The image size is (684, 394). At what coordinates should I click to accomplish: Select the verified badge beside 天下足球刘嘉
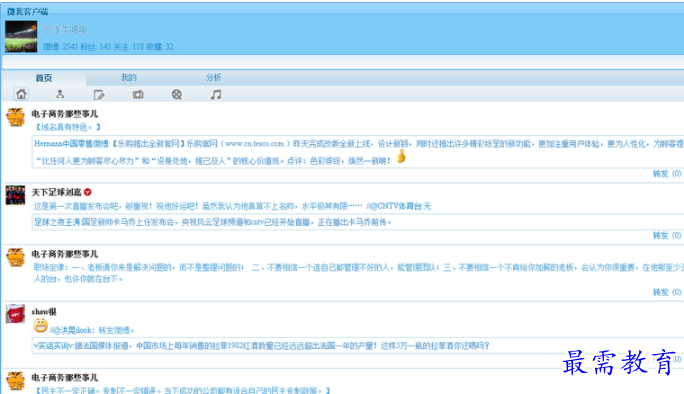click(x=87, y=192)
